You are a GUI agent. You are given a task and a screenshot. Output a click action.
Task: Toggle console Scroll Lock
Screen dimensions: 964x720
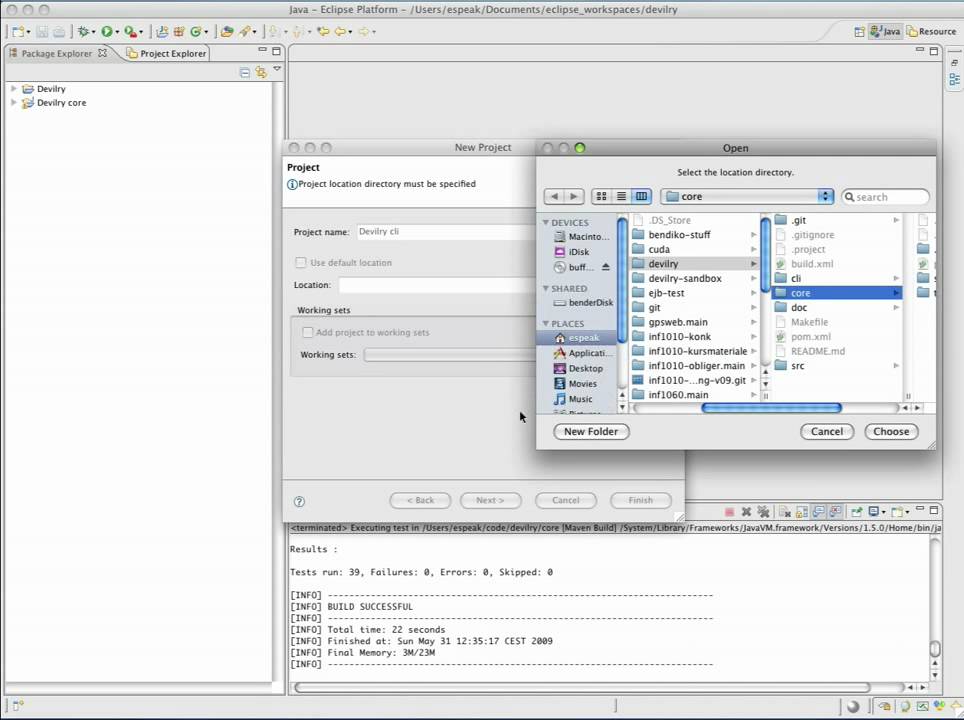click(x=802, y=512)
